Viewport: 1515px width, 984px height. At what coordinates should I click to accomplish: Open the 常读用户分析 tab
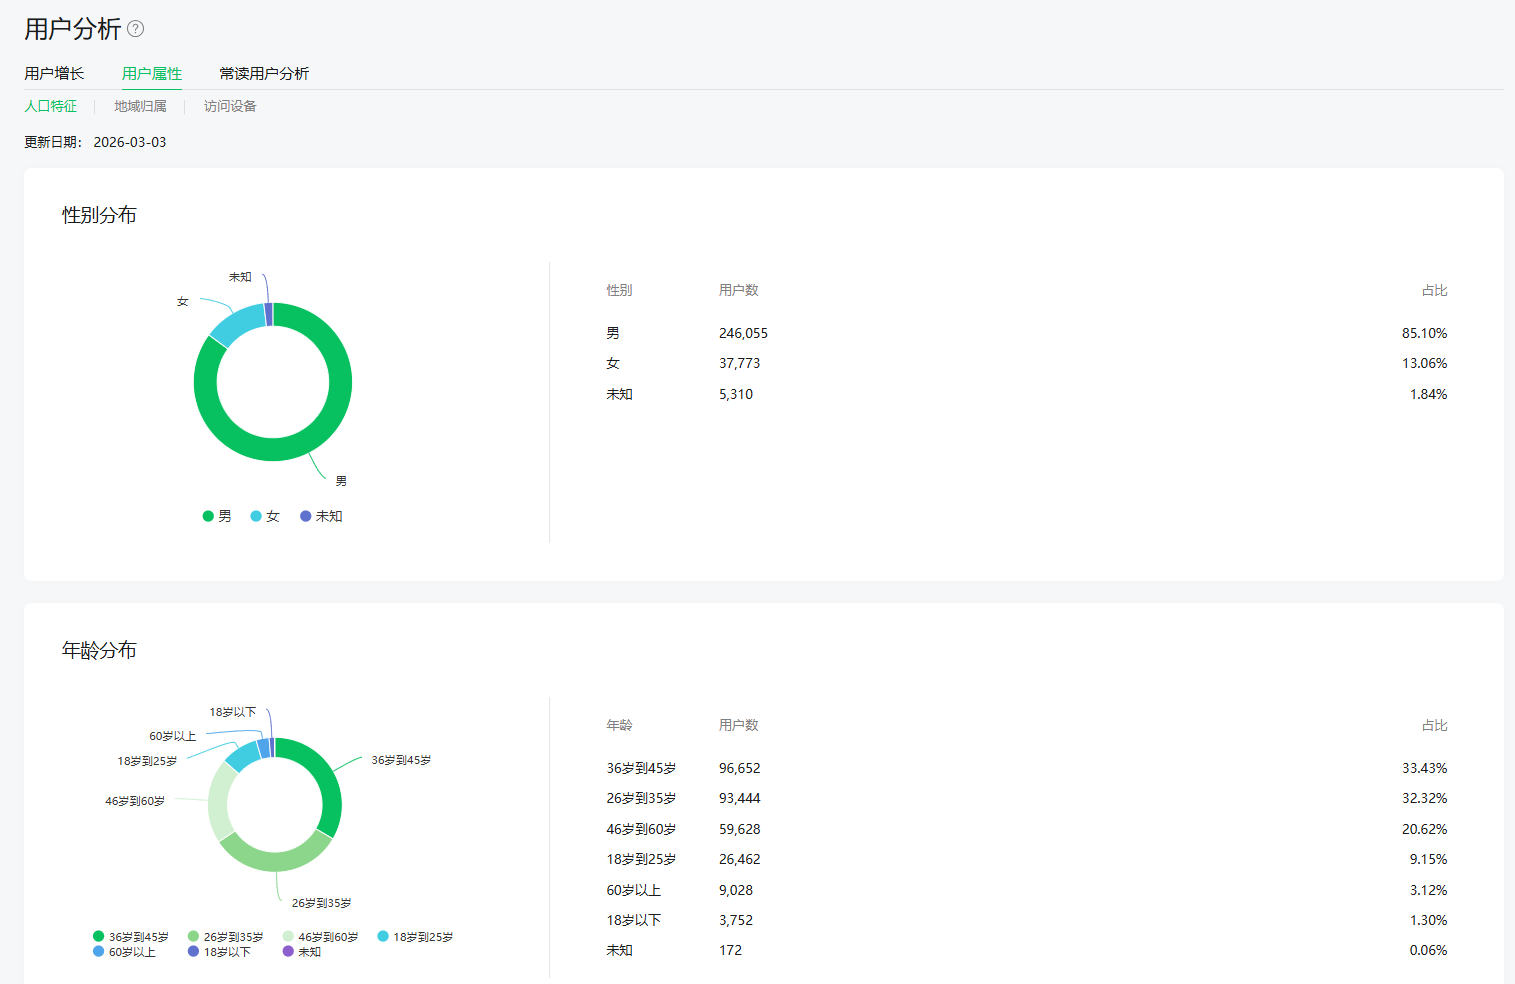pyautogui.click(x=264, y=73)
